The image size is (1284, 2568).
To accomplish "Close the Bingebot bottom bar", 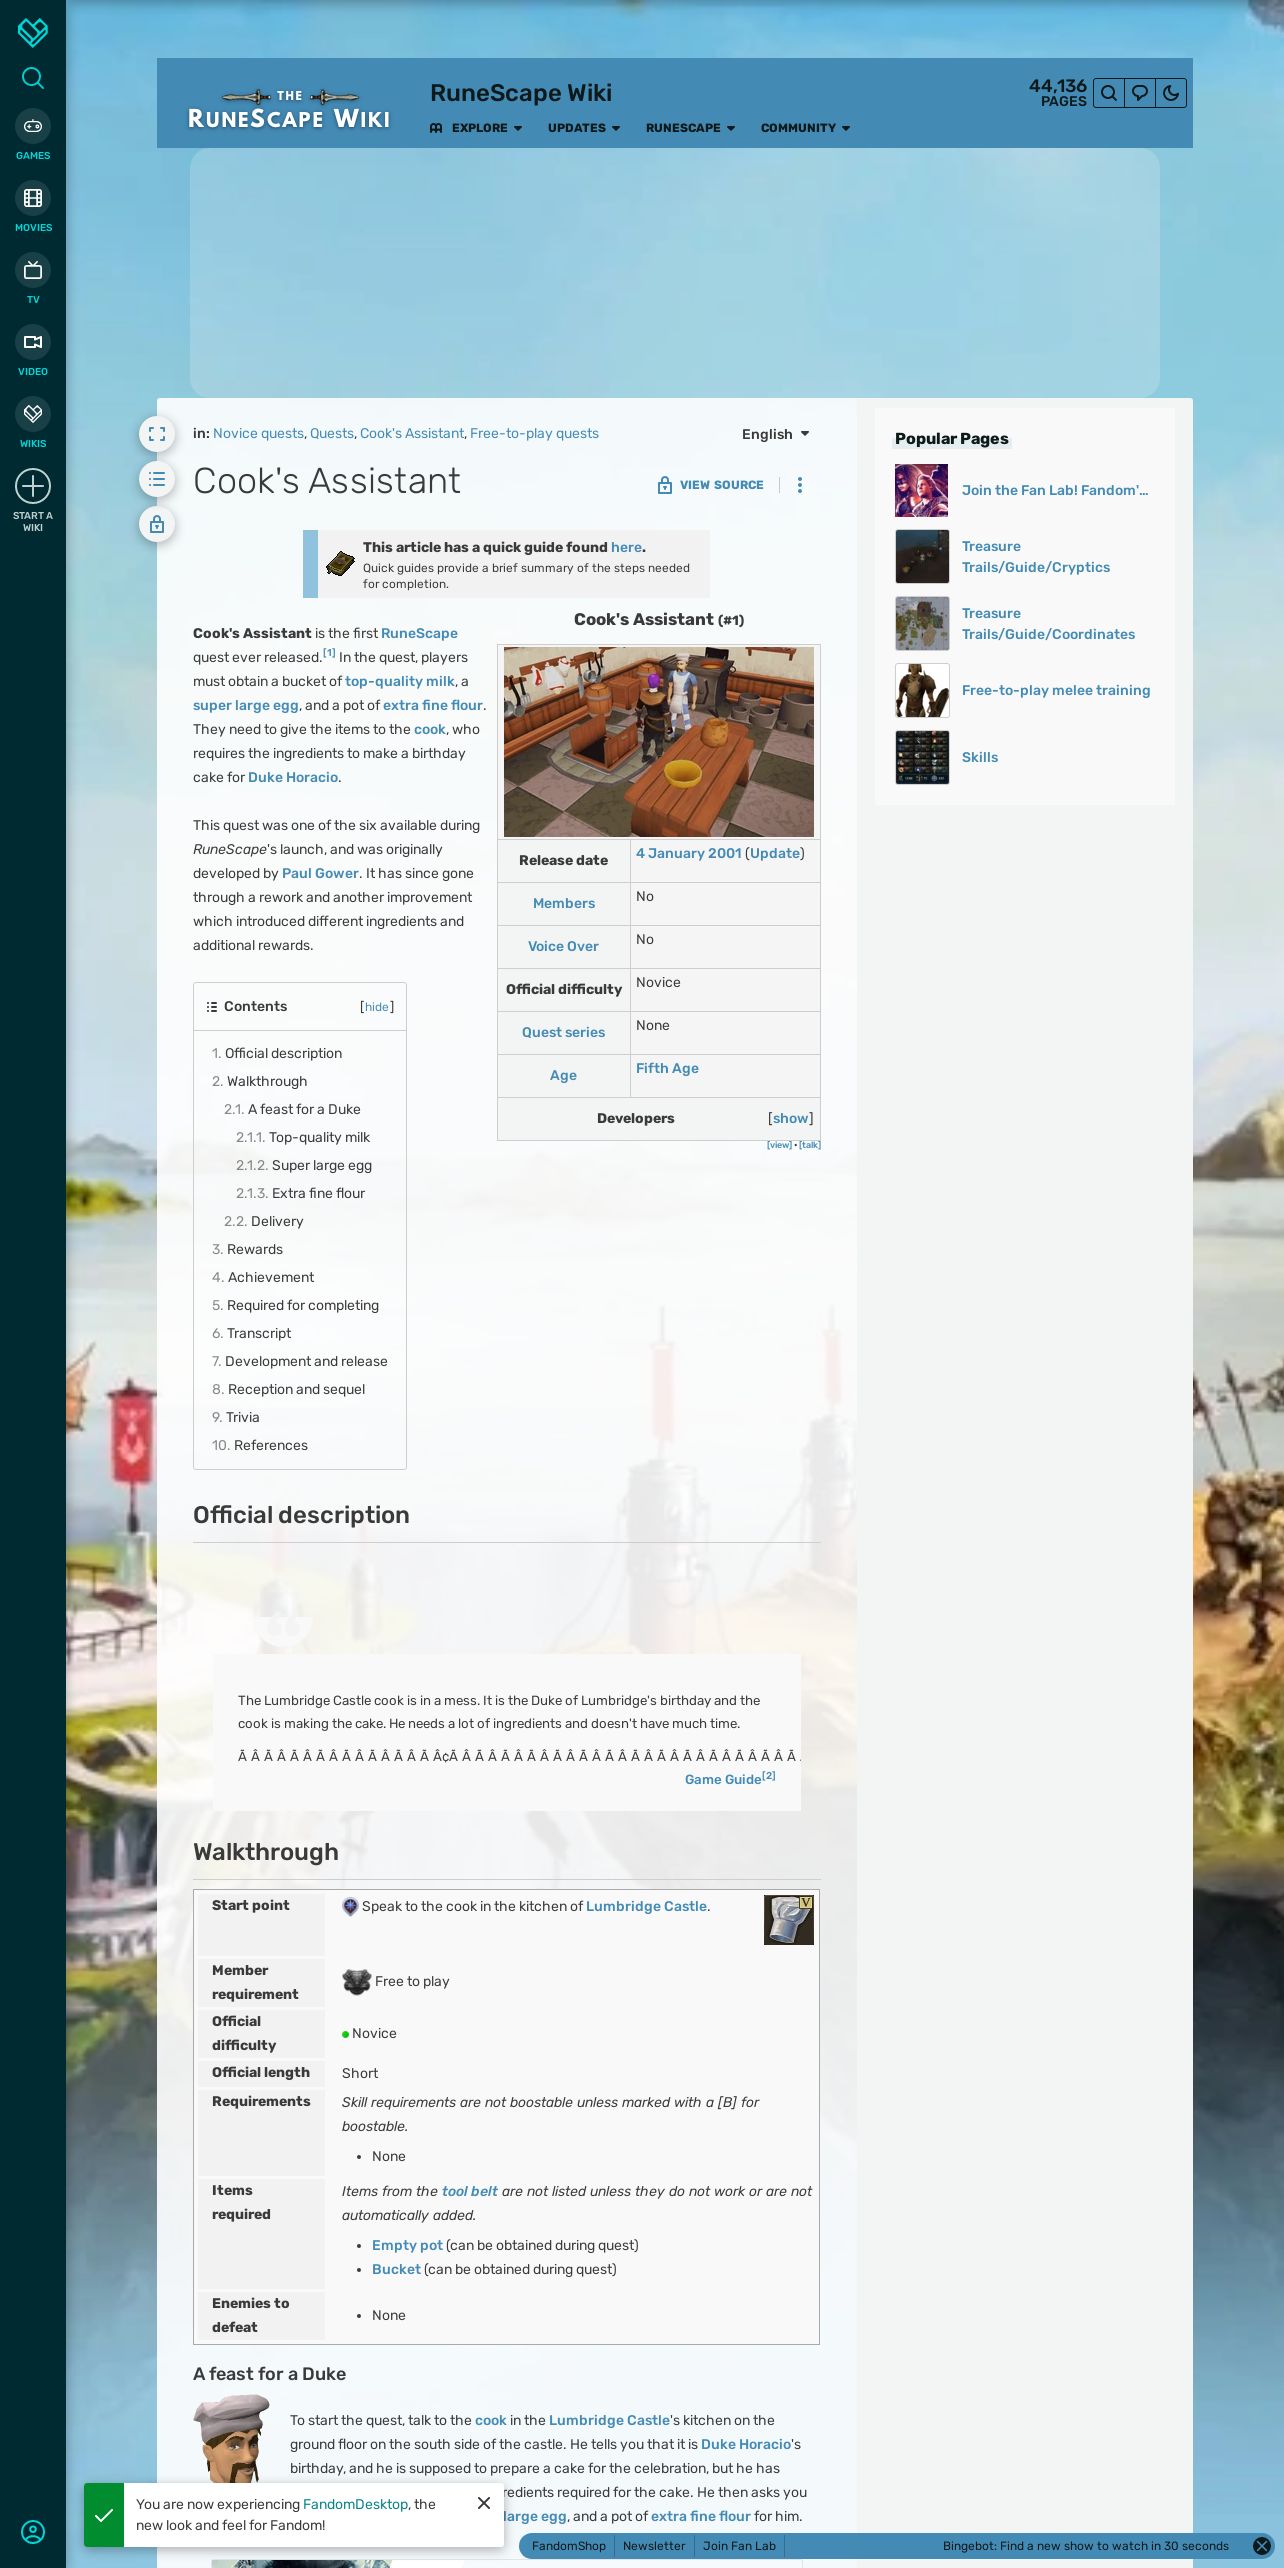I will coord(1262,2546).
